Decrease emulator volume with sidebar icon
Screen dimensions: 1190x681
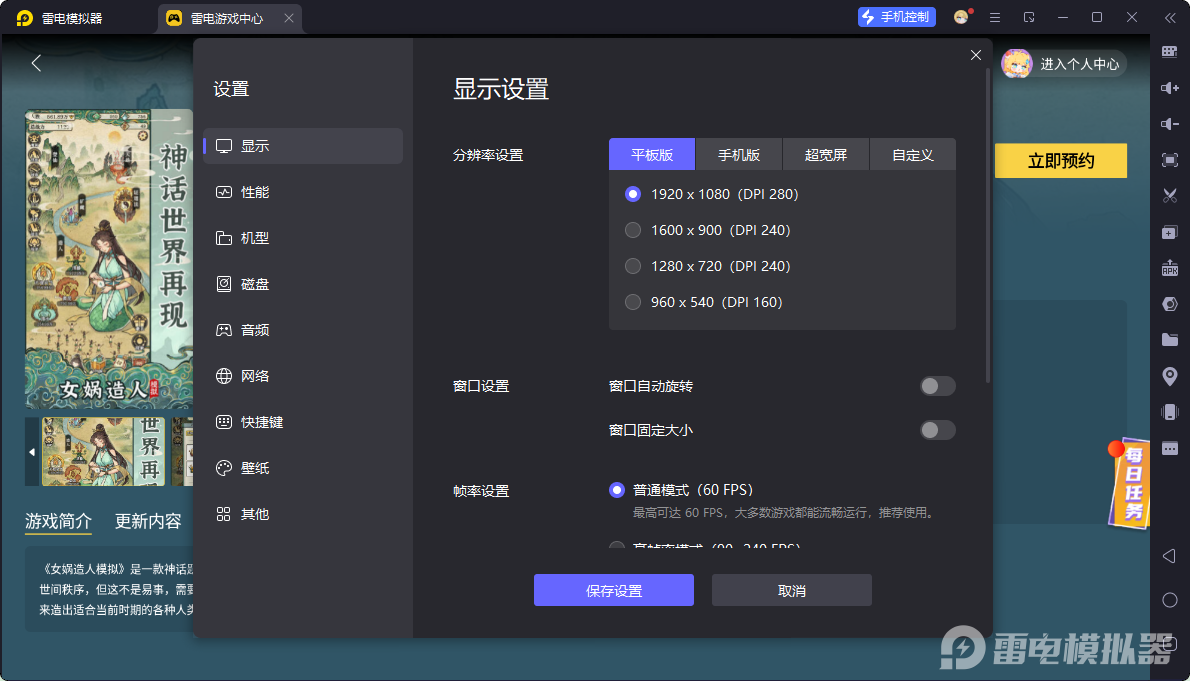(x=1168, y=124)
